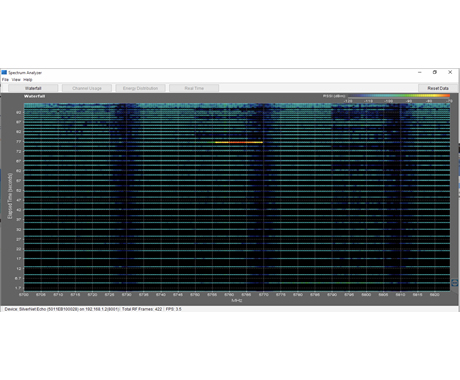Image resolution: width=460 pixels, height=380 pixels.
Task: Click the Total RF Frames status text
Action: point(142,309)
